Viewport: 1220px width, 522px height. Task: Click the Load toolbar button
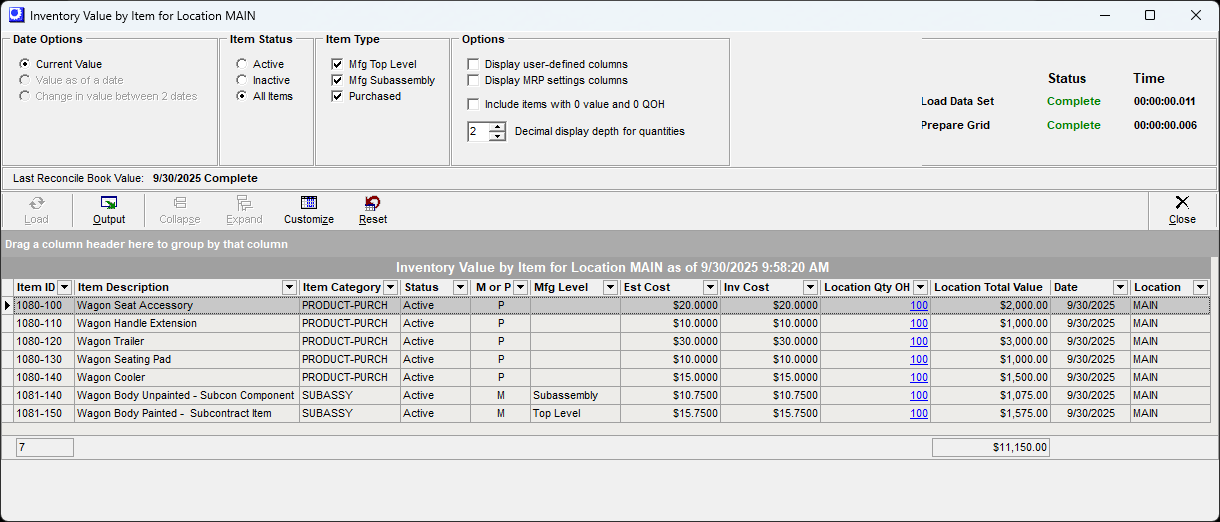click(x=36, y=210)
